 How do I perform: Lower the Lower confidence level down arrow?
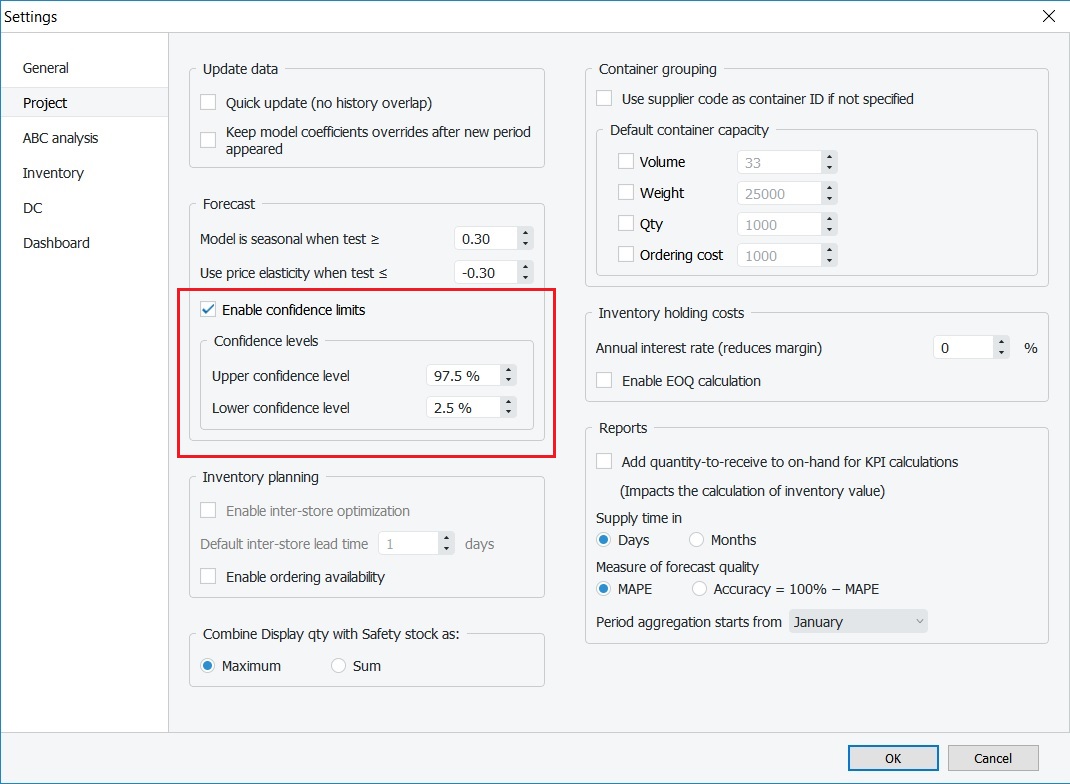[509, 412]
